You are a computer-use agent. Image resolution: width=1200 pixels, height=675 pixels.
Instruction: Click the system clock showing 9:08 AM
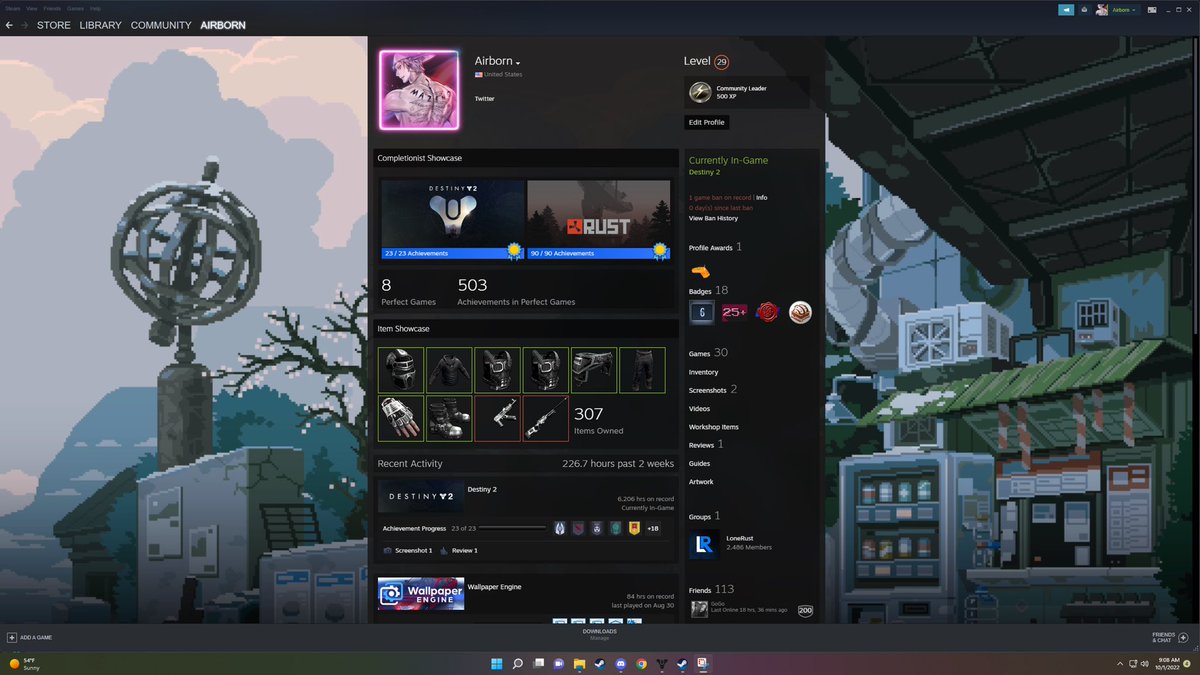[x=1167, y=663]
